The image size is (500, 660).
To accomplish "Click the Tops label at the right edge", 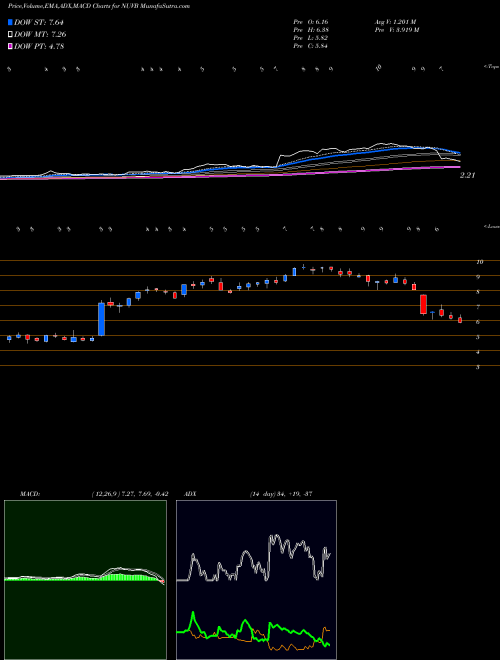I will pos(492,67).
